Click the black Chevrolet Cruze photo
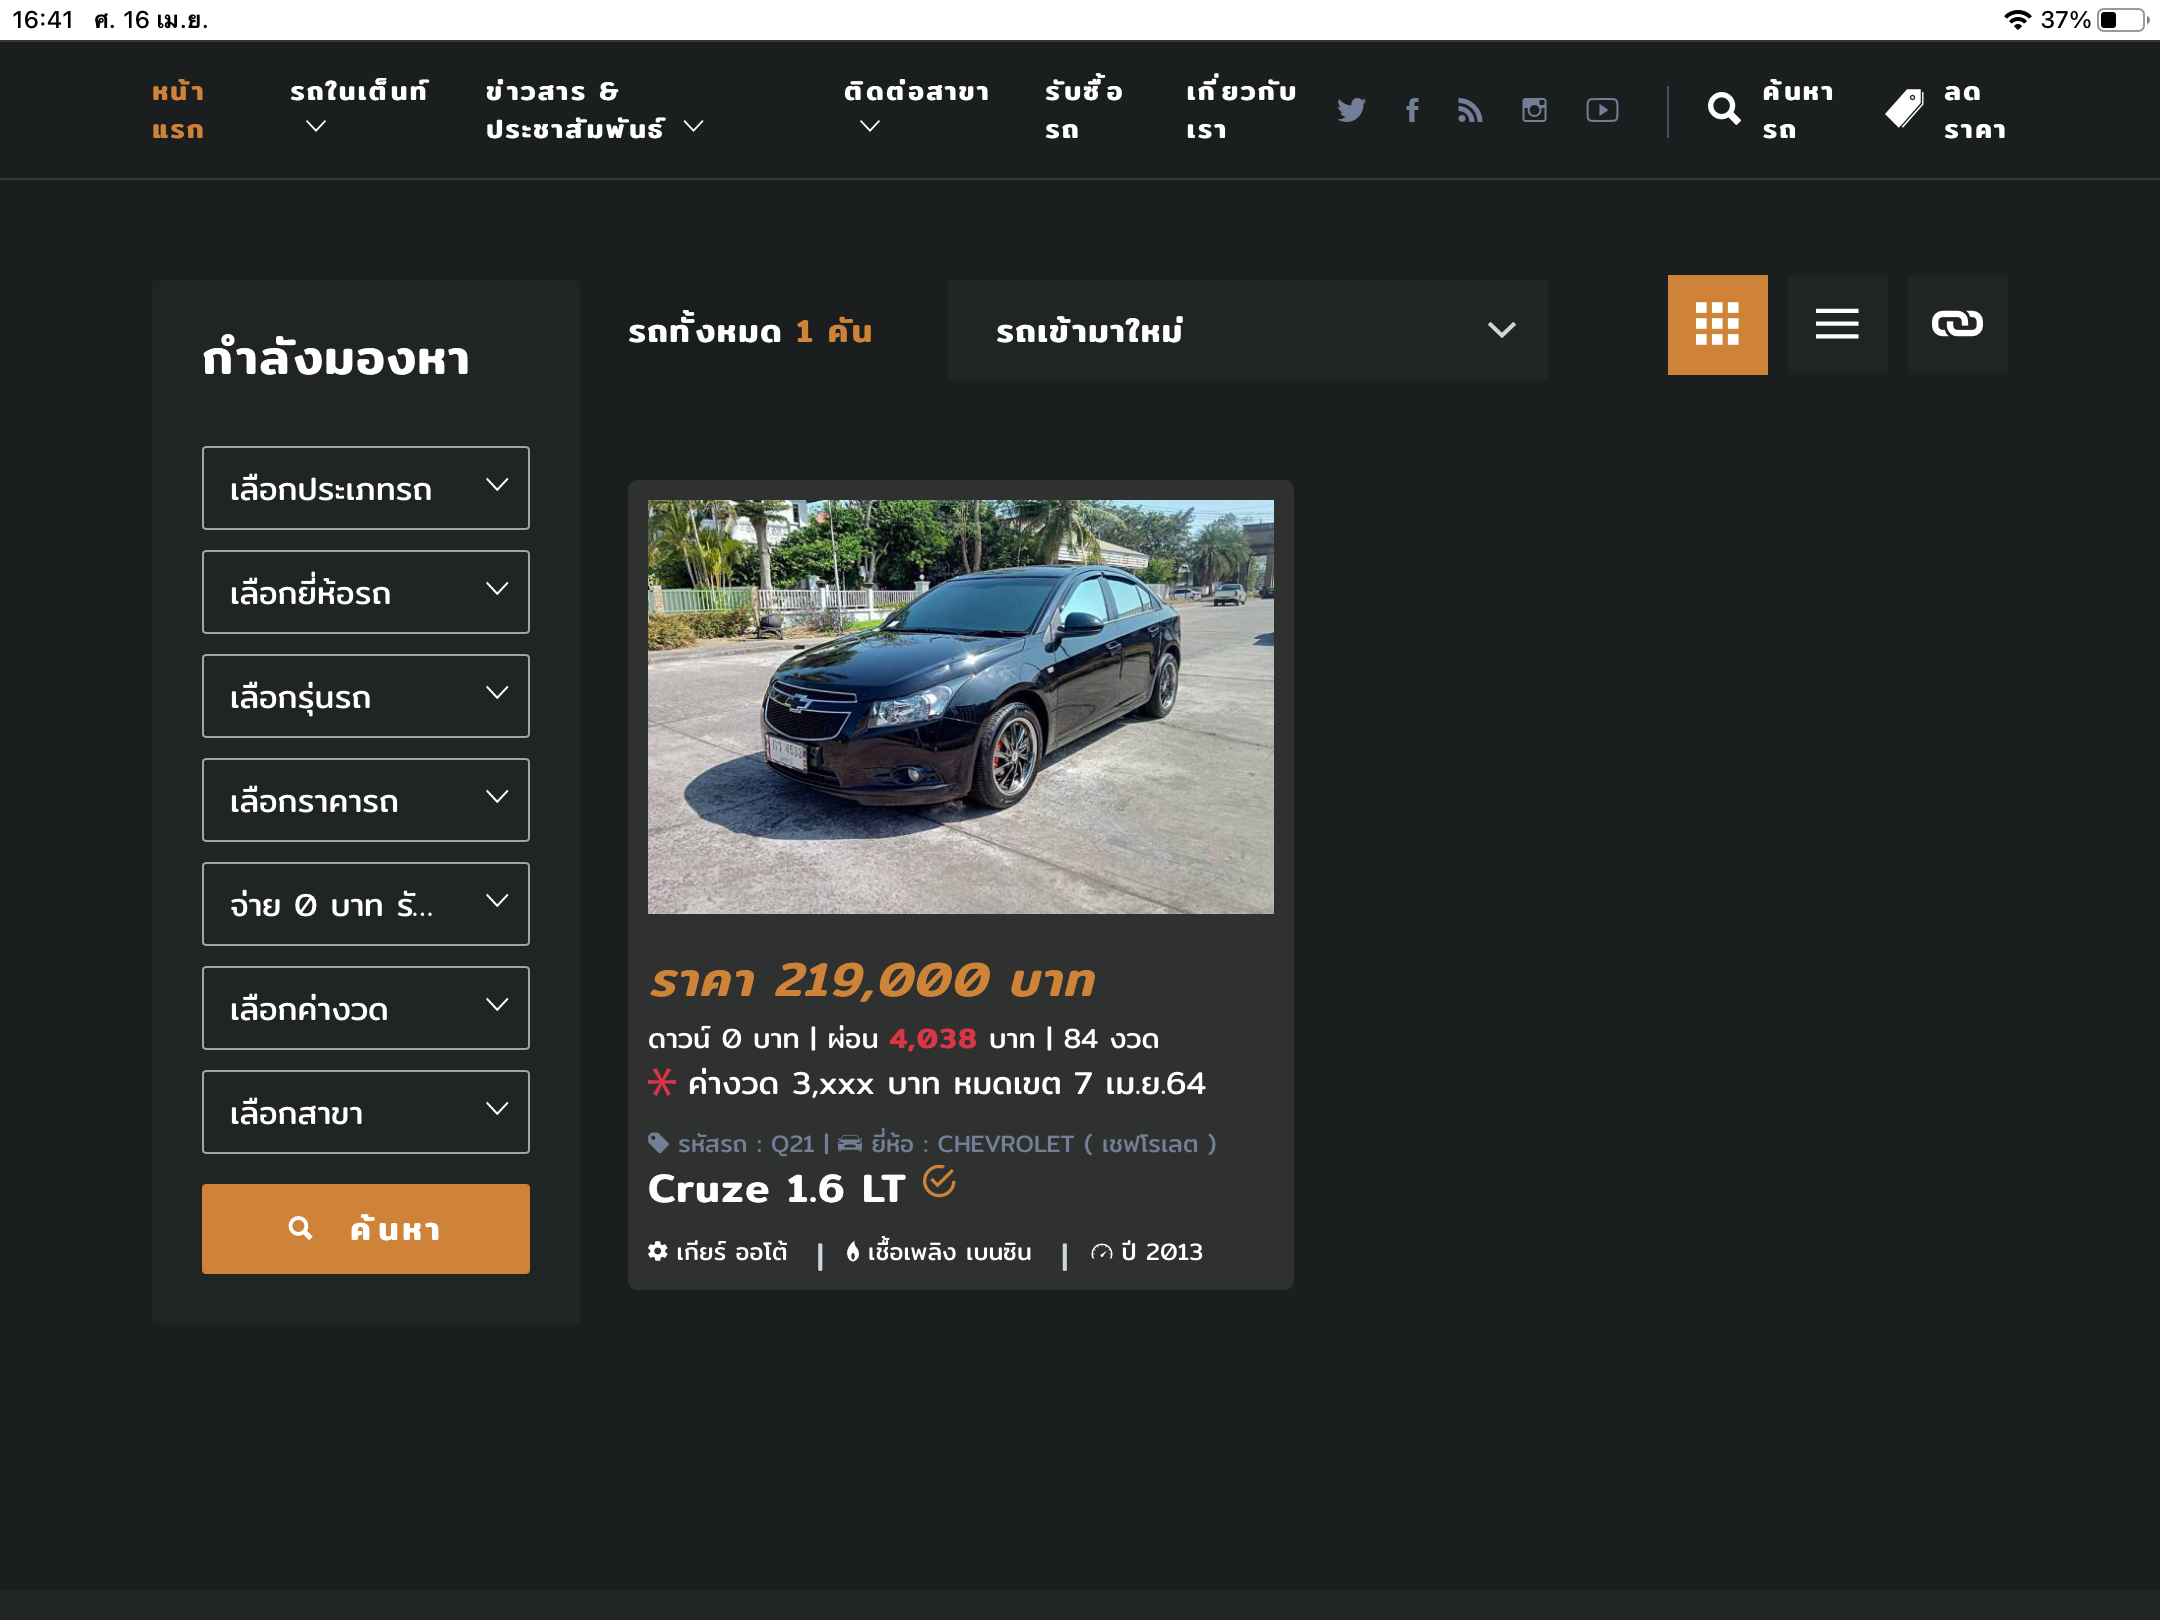Screen dimensions: 2160x1620 [x=960, y=706]
